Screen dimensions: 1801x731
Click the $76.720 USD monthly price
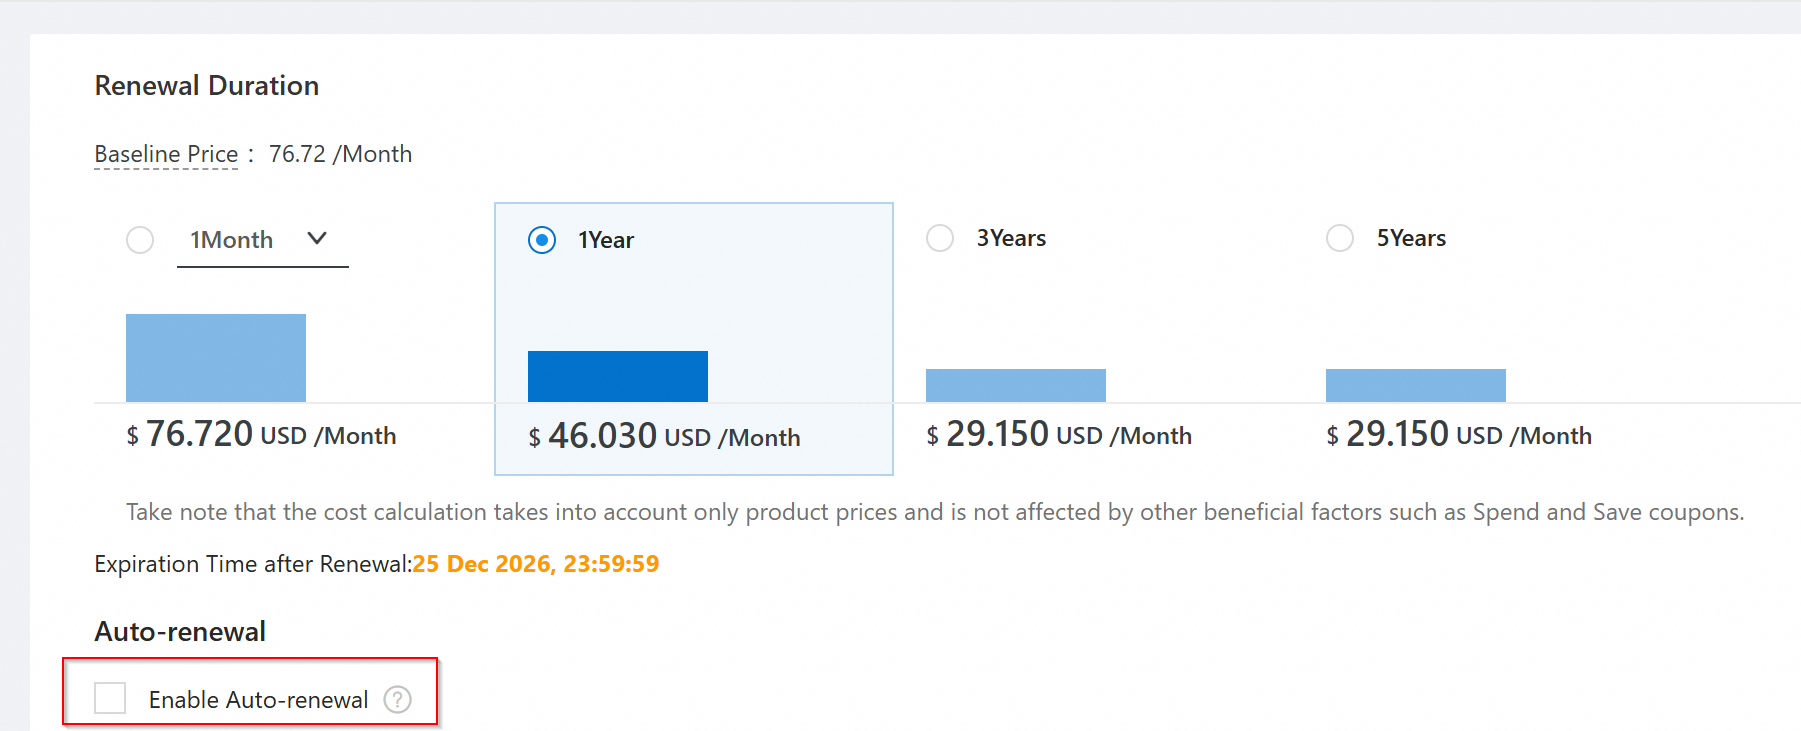tap(261, 435)
